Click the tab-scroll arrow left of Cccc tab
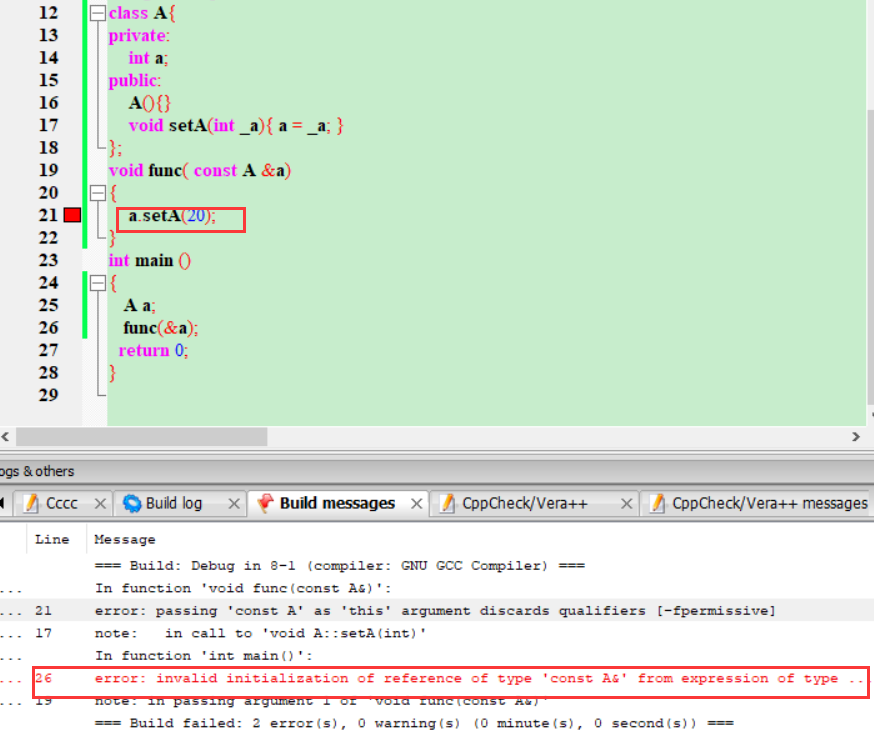 pyautogui.click(x=5, y=503)
